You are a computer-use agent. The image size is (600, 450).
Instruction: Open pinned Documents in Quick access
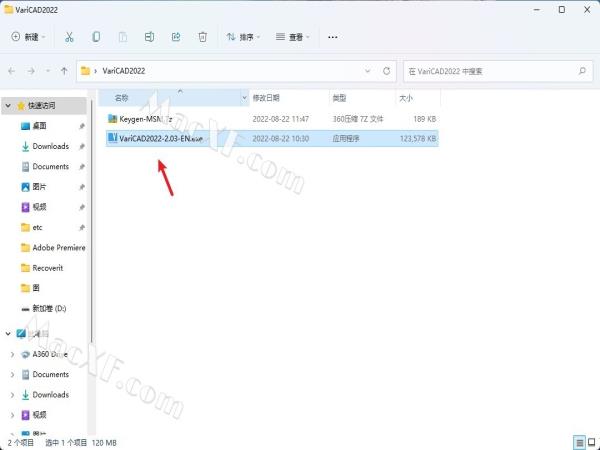[51, 166]
